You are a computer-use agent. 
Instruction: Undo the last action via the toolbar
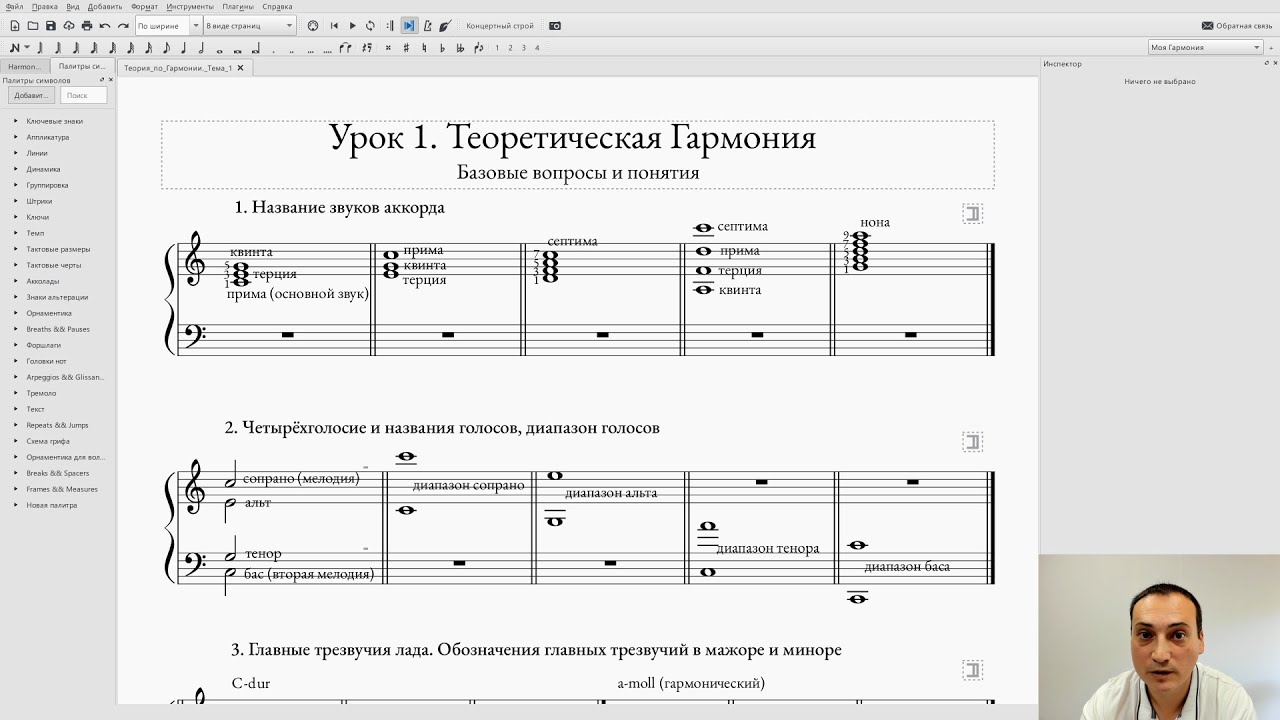(x=105, y=26)
